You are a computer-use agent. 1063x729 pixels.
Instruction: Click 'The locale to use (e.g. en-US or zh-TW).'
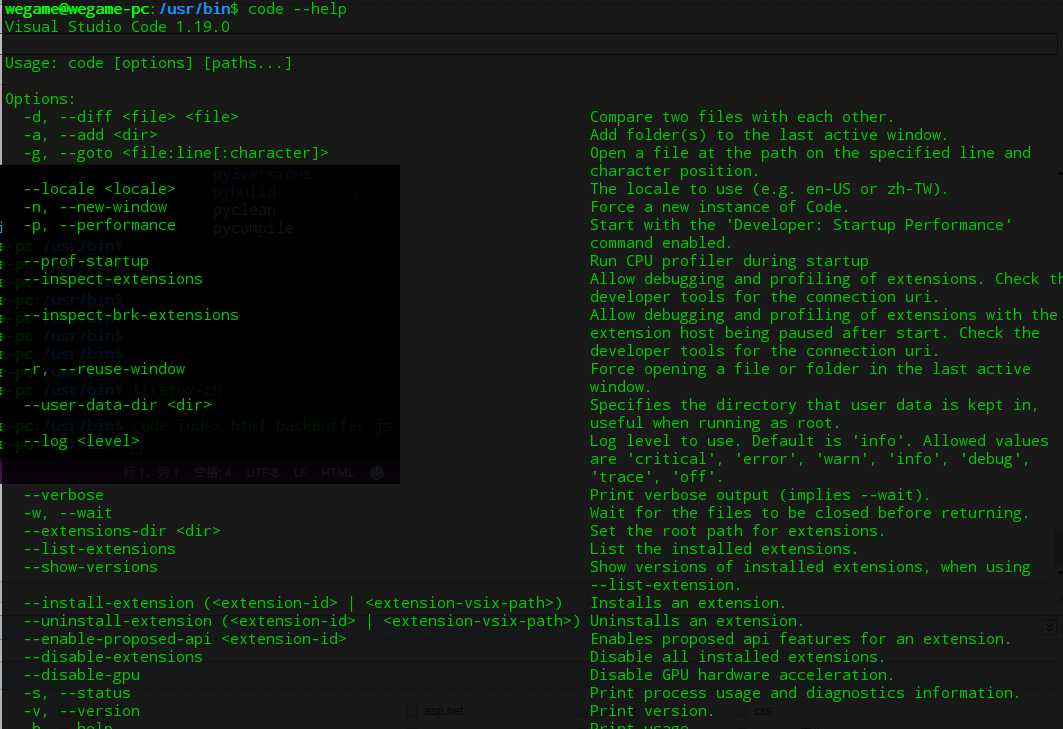pos(769,189)
